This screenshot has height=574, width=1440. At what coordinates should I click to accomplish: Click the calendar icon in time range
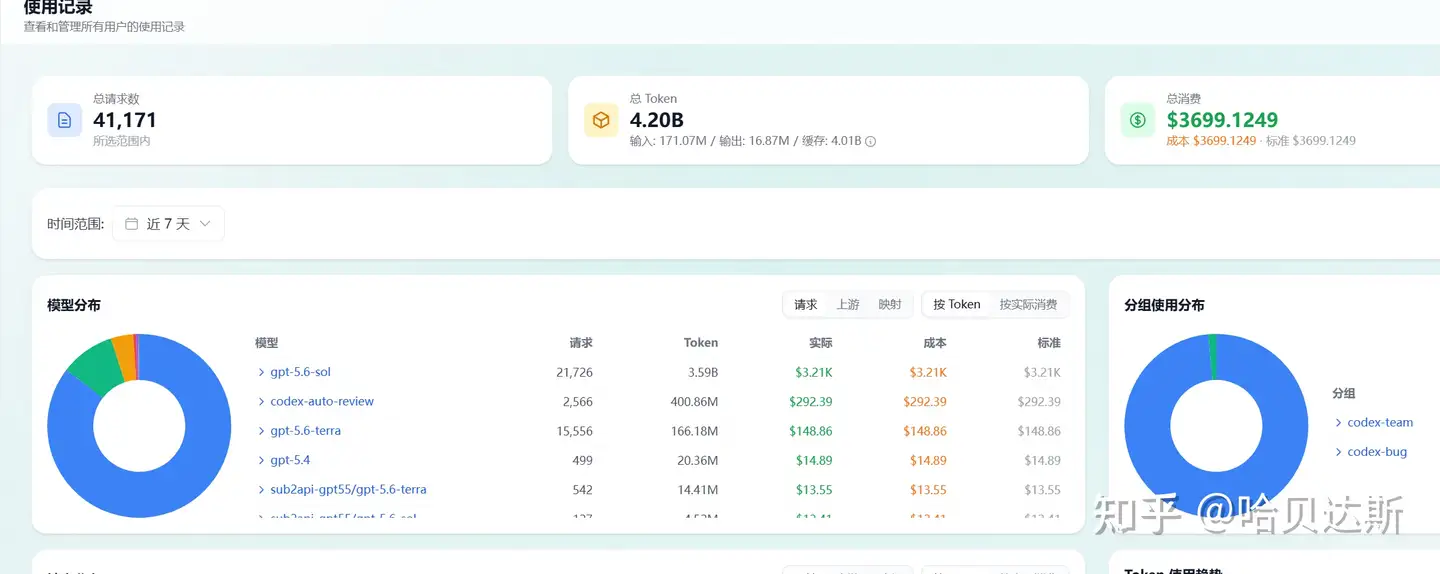pyautogui.click(x=131, y=224)
